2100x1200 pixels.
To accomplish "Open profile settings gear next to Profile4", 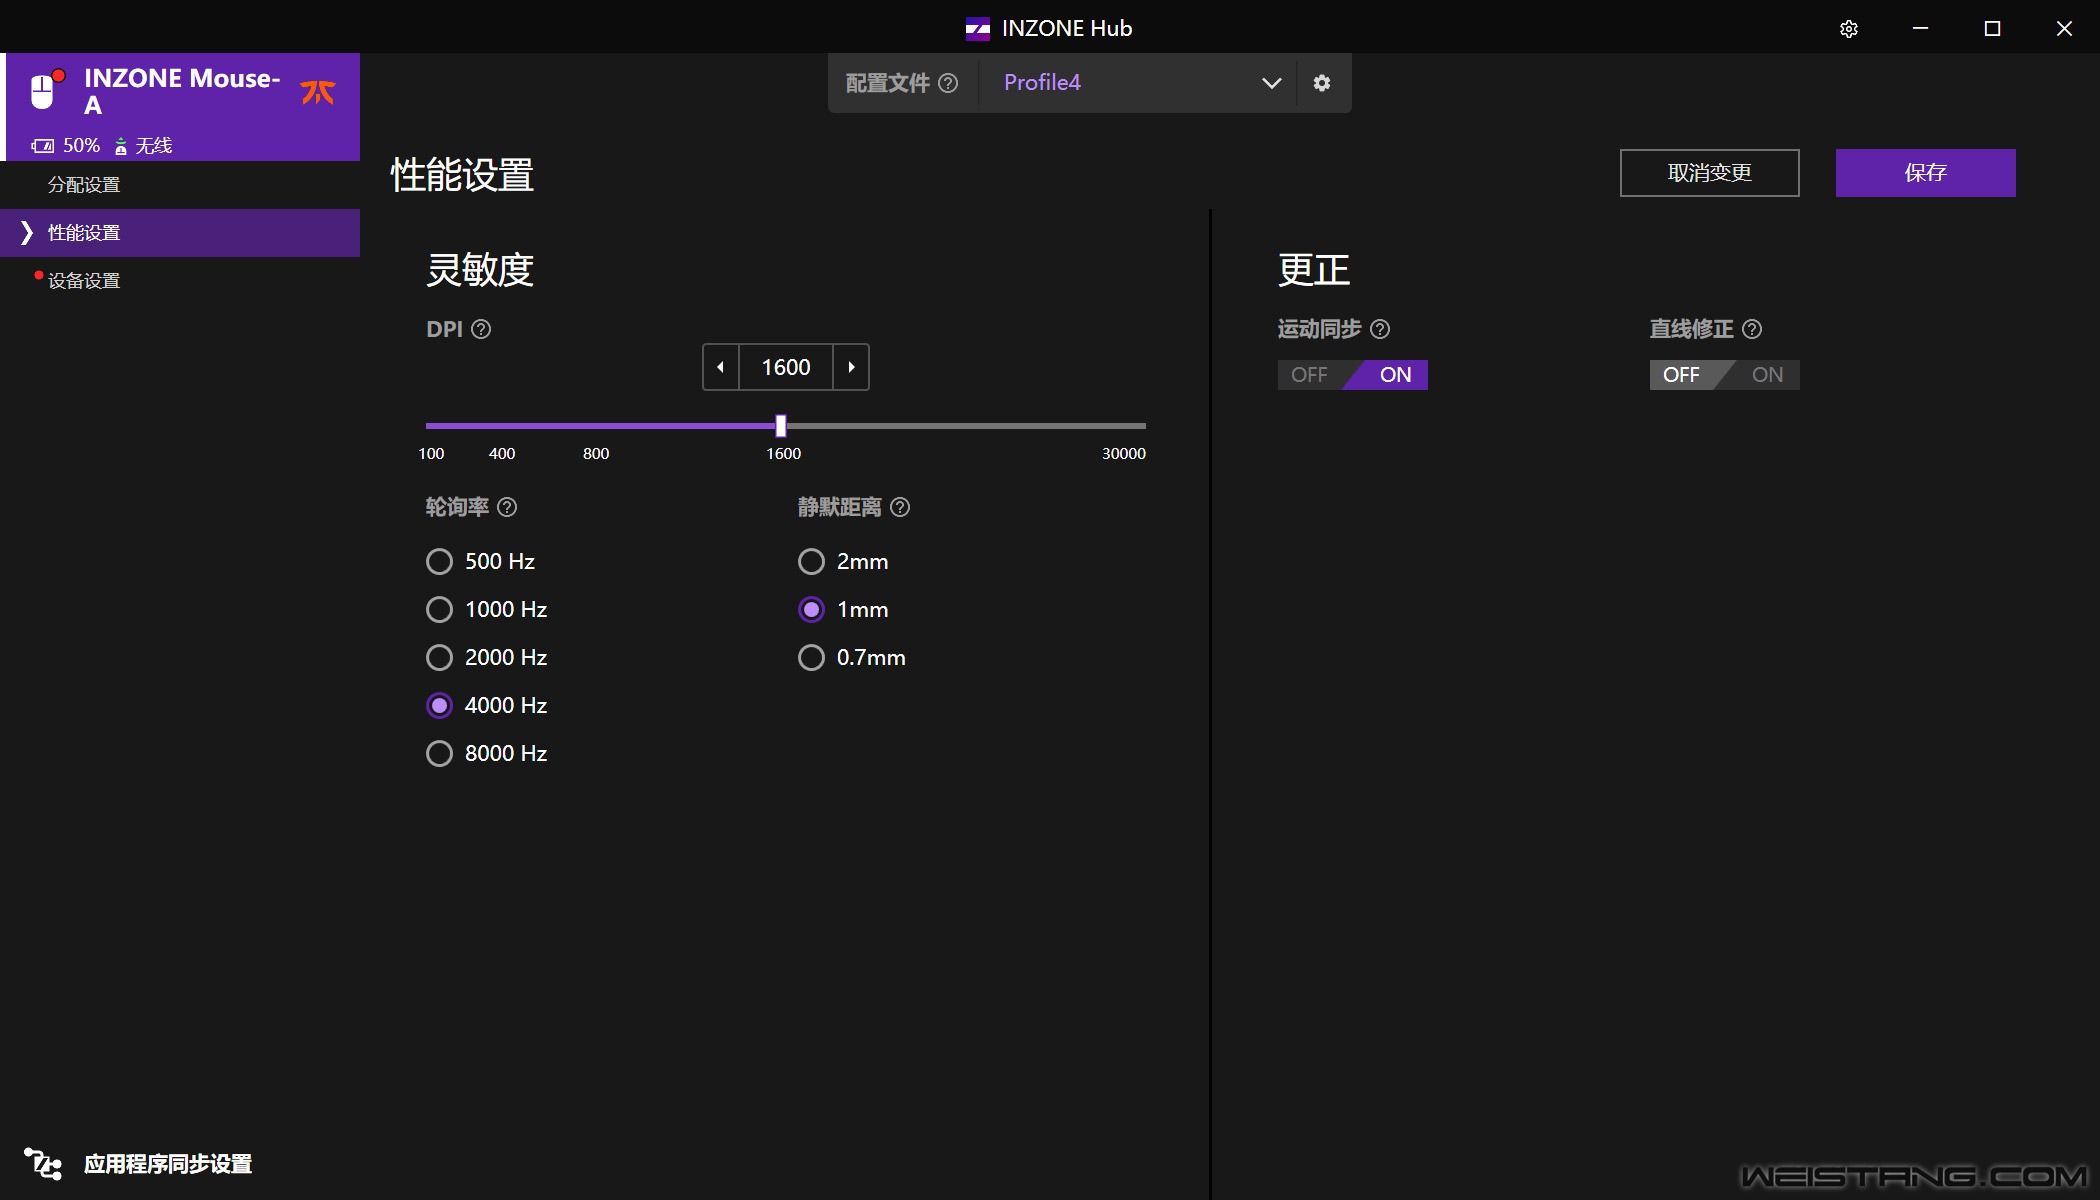I will pos(1322,83).
